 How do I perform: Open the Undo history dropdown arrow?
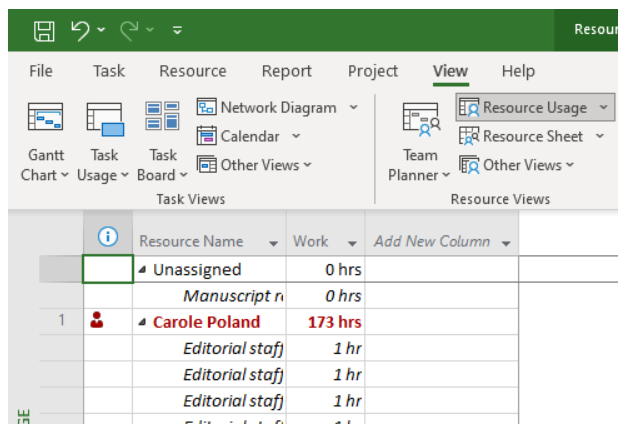101,30
